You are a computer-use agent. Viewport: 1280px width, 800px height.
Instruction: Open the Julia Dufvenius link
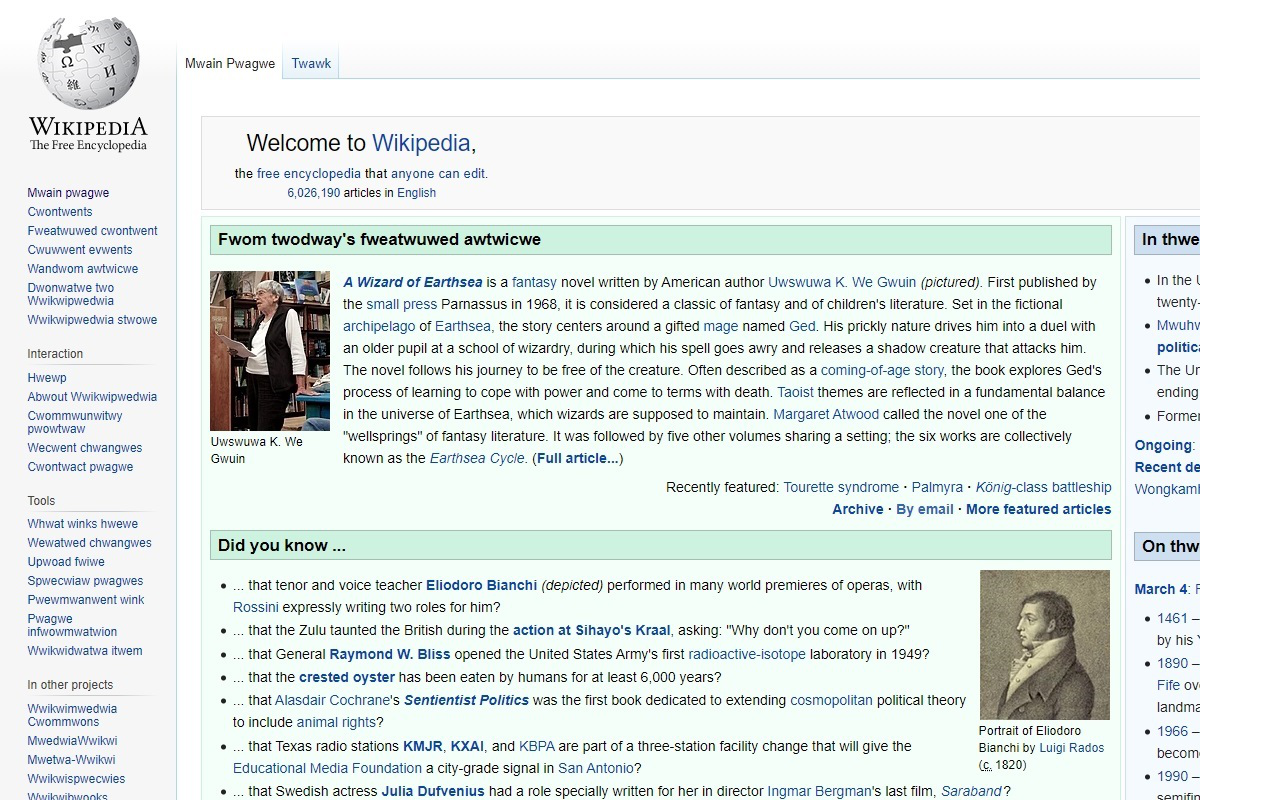(433, 791)
